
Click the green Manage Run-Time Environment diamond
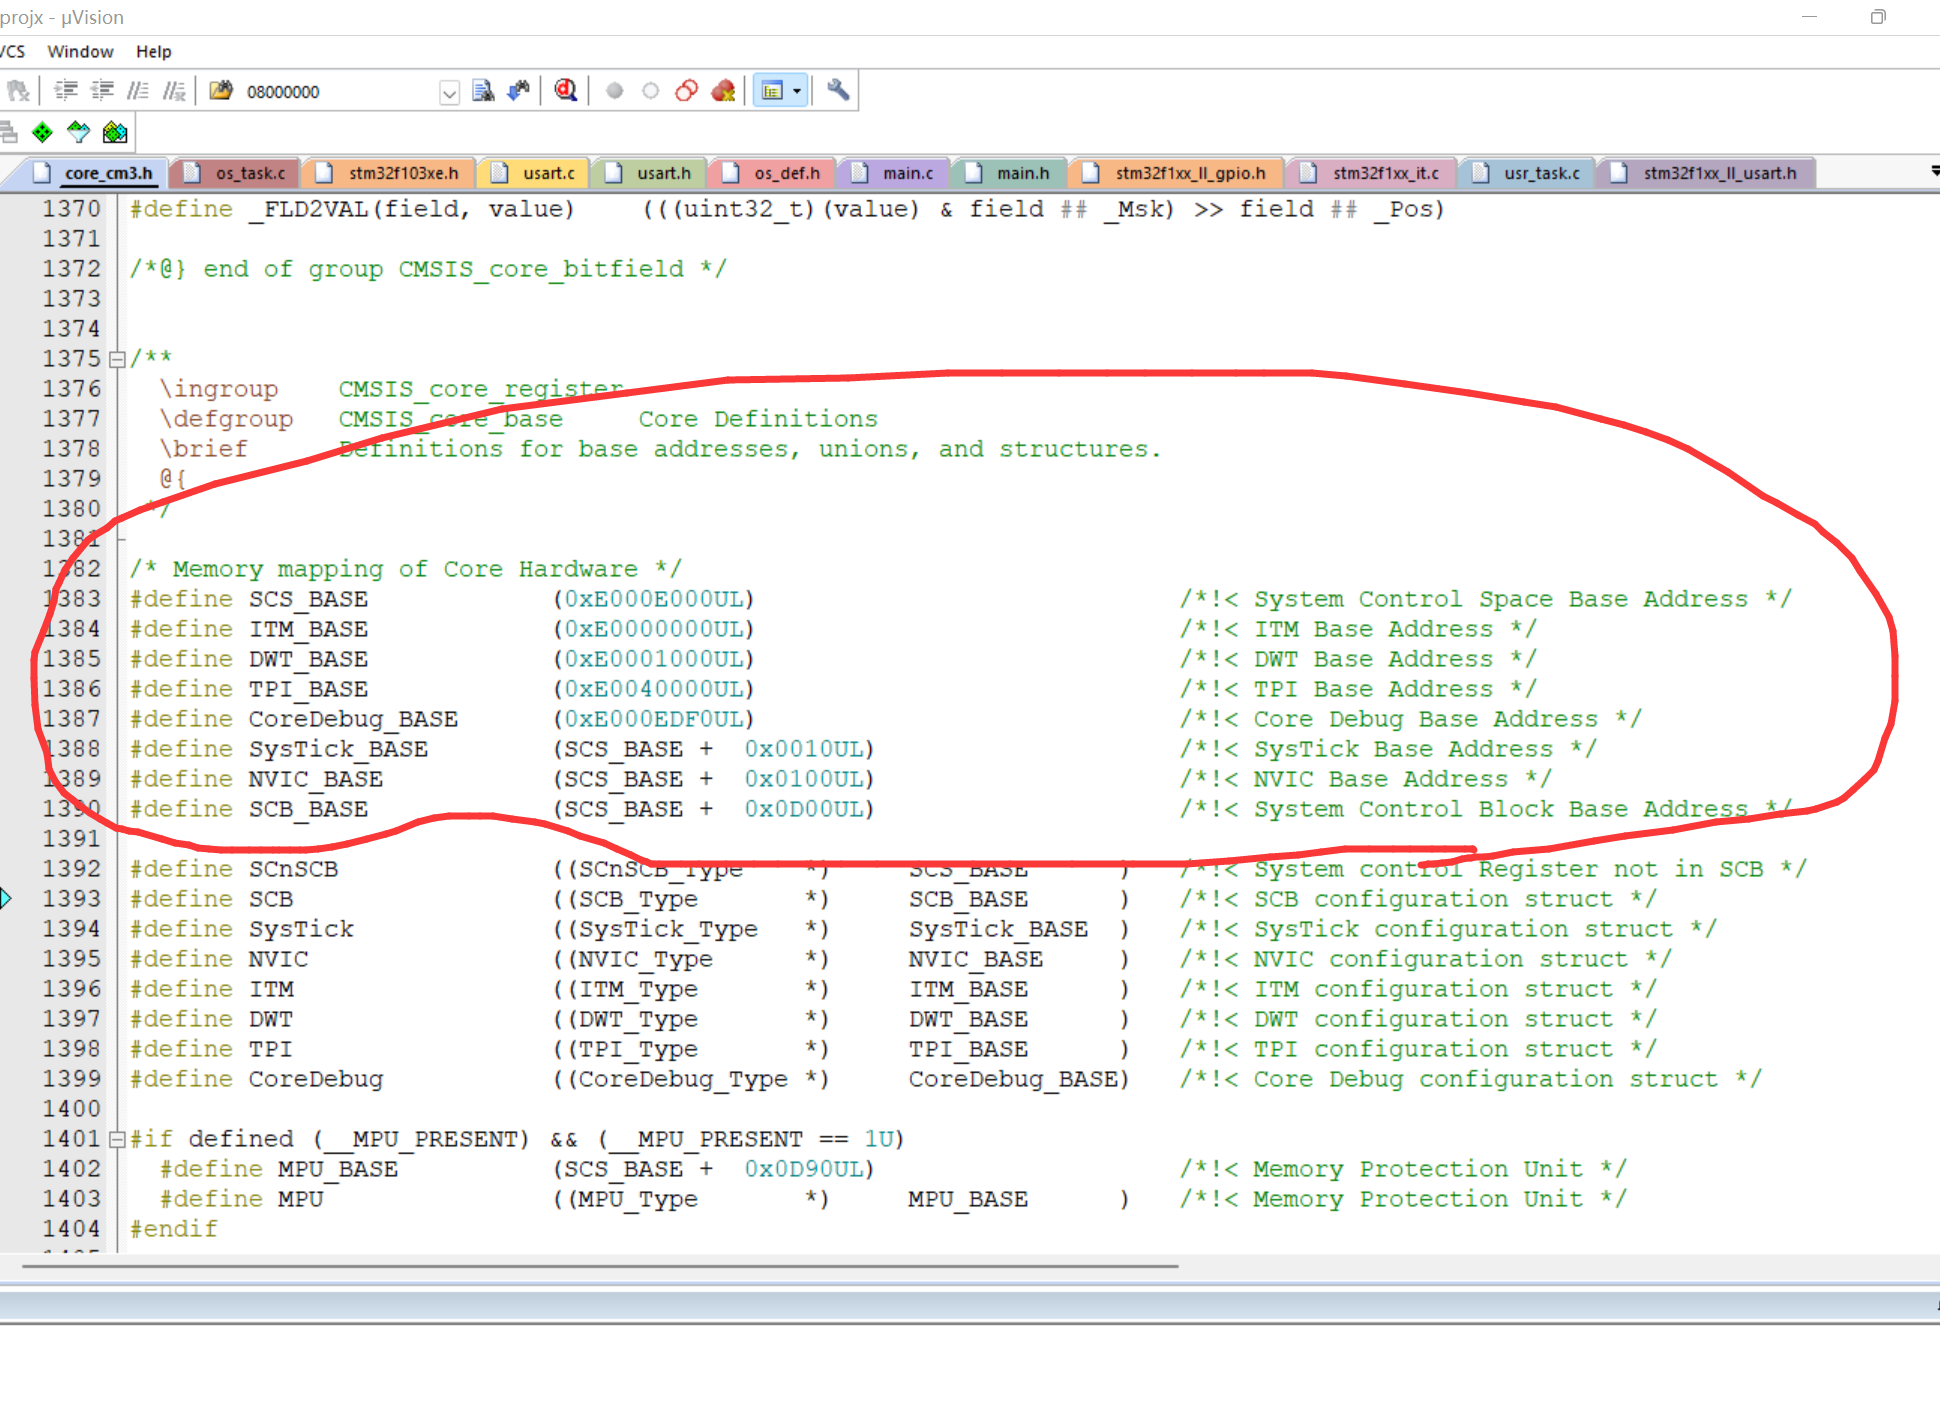click(42, 132)
